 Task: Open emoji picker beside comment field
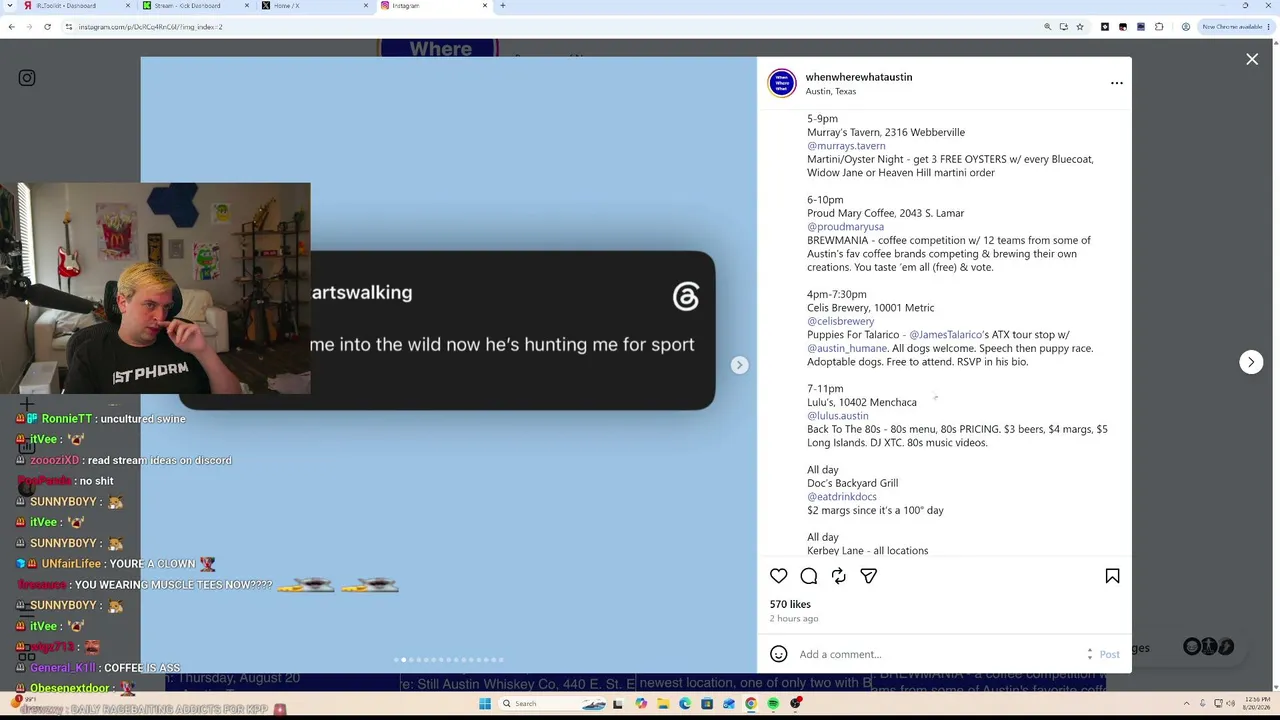point(779,654)
